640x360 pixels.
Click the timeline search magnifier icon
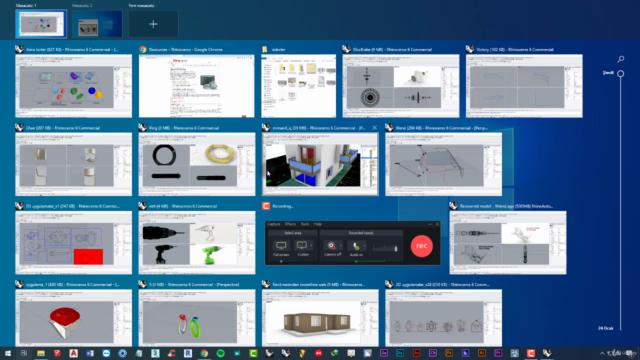(x=620, y=59)
